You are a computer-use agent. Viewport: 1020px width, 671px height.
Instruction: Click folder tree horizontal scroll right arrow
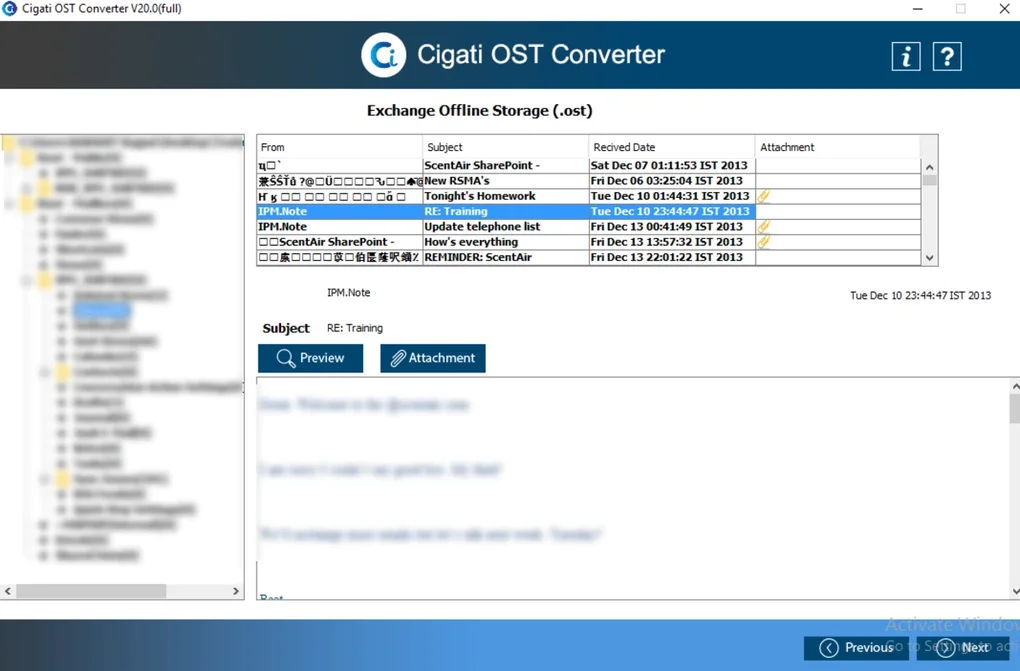pyautogui.click(x=236, y=591)
